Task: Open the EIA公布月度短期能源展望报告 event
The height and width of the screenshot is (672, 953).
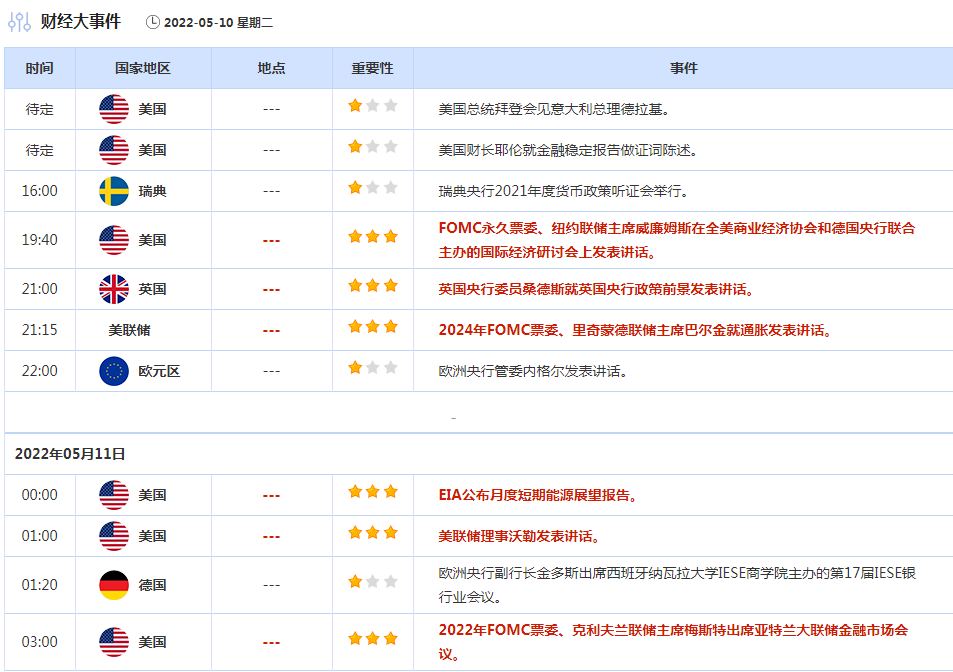Action: click(538, 495)
